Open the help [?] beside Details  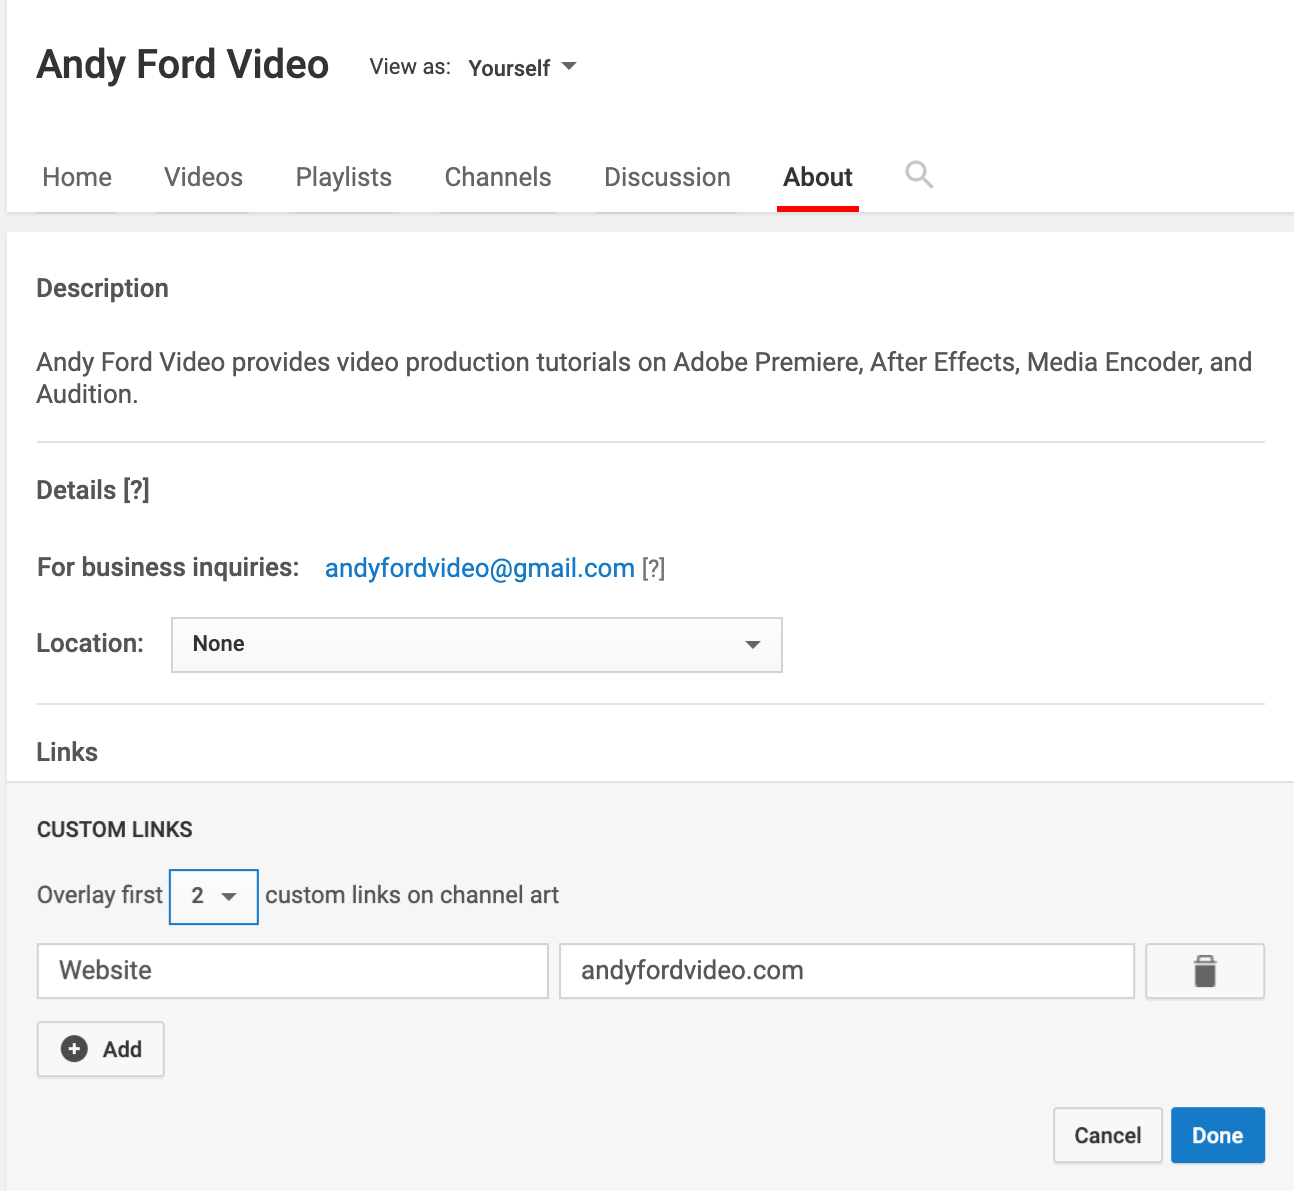click(x=137, y=490)
